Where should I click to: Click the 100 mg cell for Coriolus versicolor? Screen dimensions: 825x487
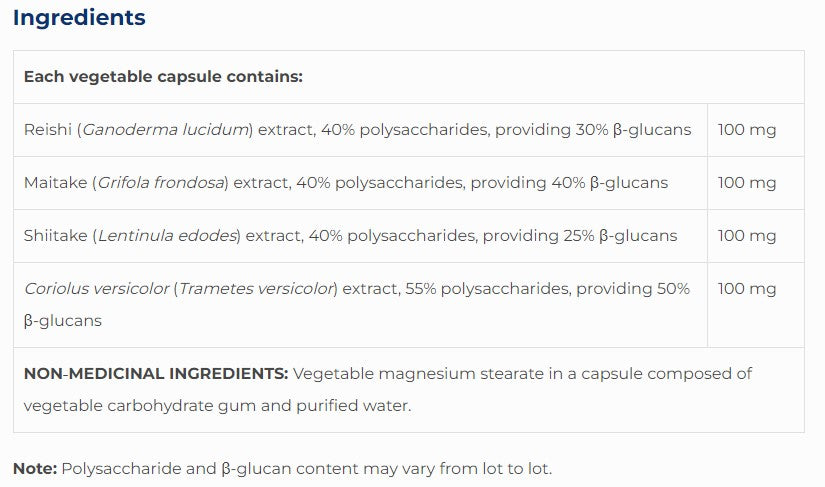(x=747, y=289)
